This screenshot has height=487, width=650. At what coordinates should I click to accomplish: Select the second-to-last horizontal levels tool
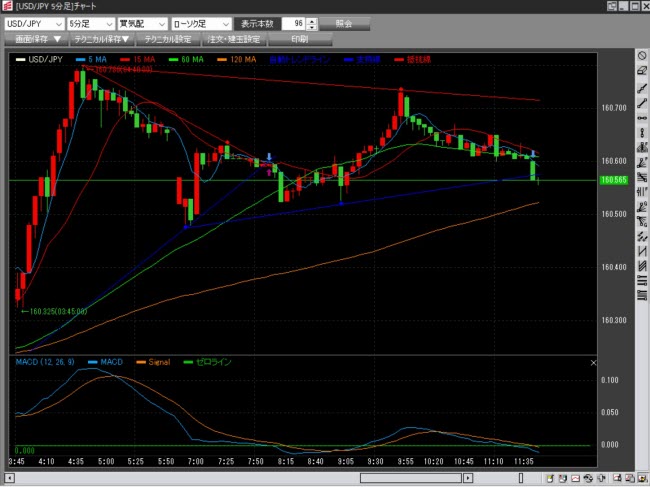[x=642, y=281]
